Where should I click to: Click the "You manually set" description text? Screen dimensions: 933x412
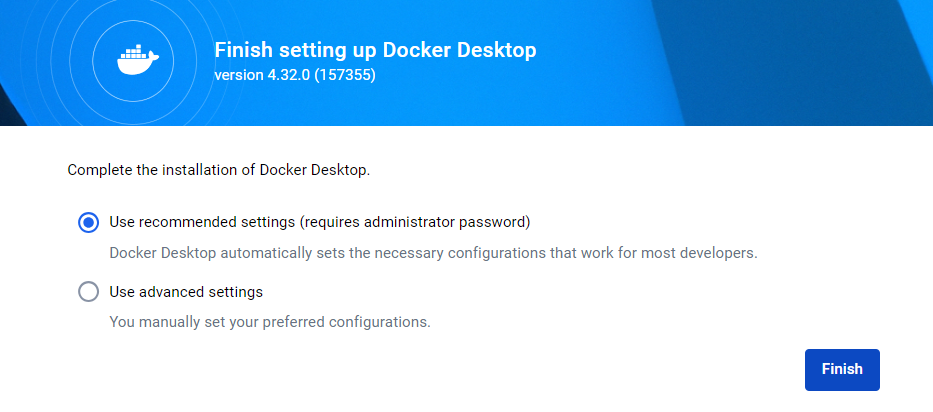269,323
